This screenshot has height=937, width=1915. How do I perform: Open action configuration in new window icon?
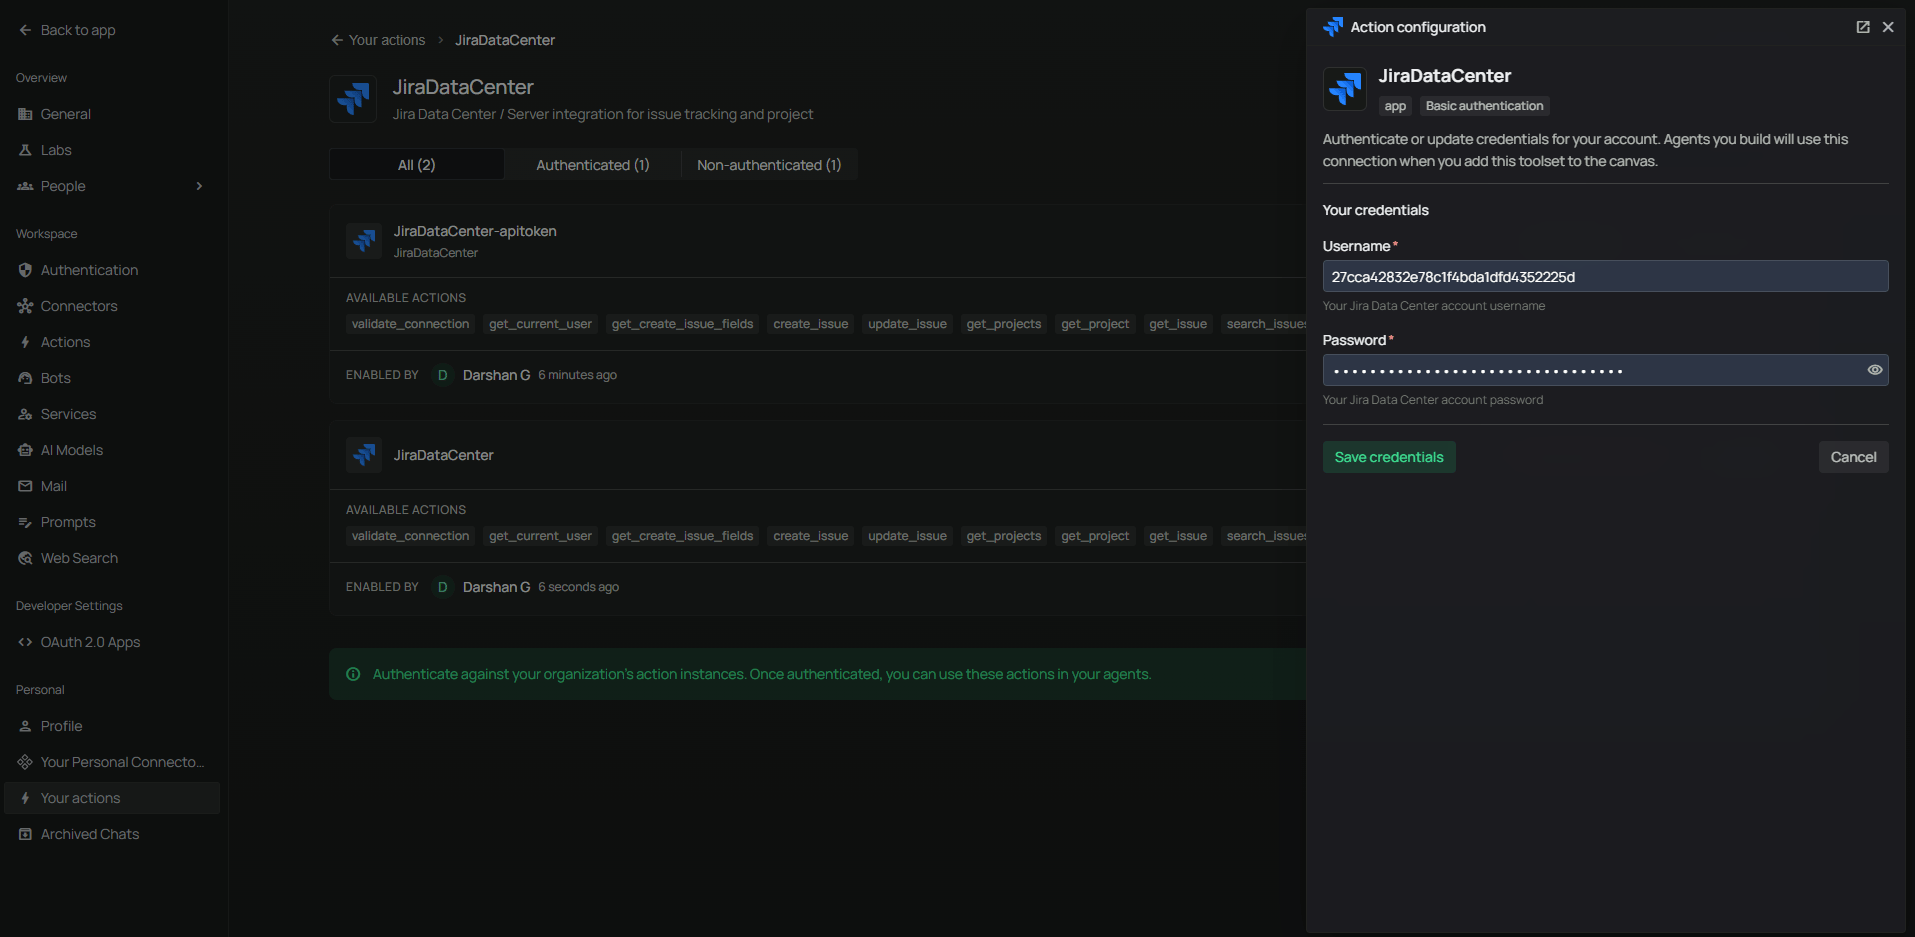point(1863,27)
